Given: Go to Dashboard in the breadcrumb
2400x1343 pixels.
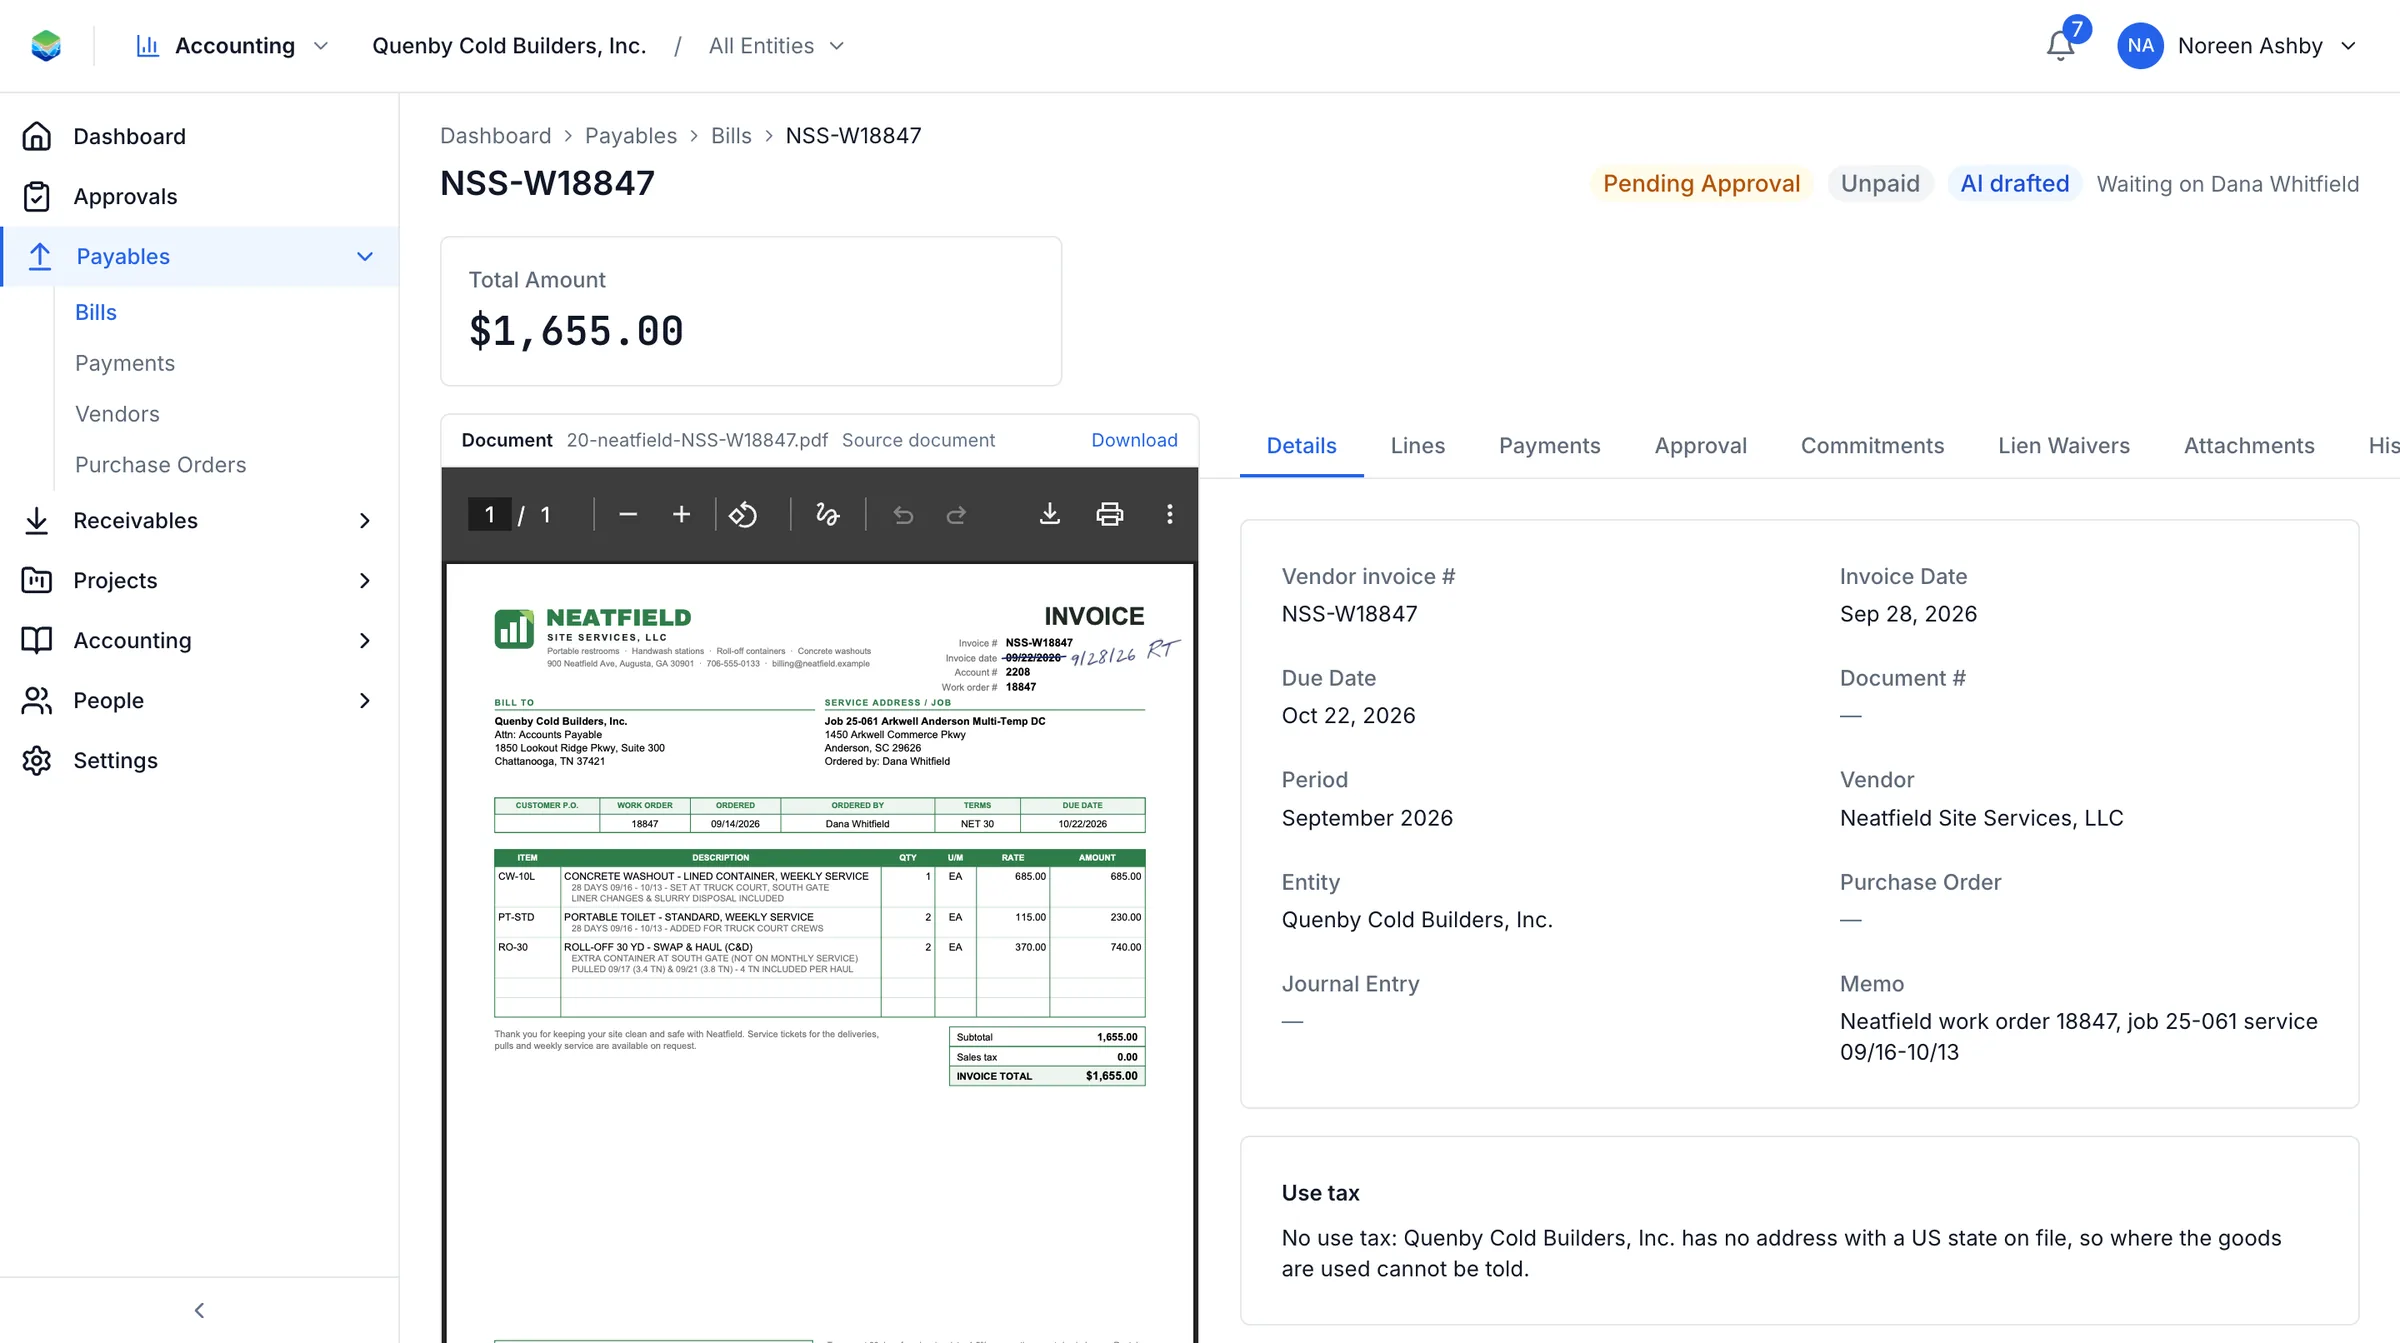Looking at the screenshot, I should (495, 136).
